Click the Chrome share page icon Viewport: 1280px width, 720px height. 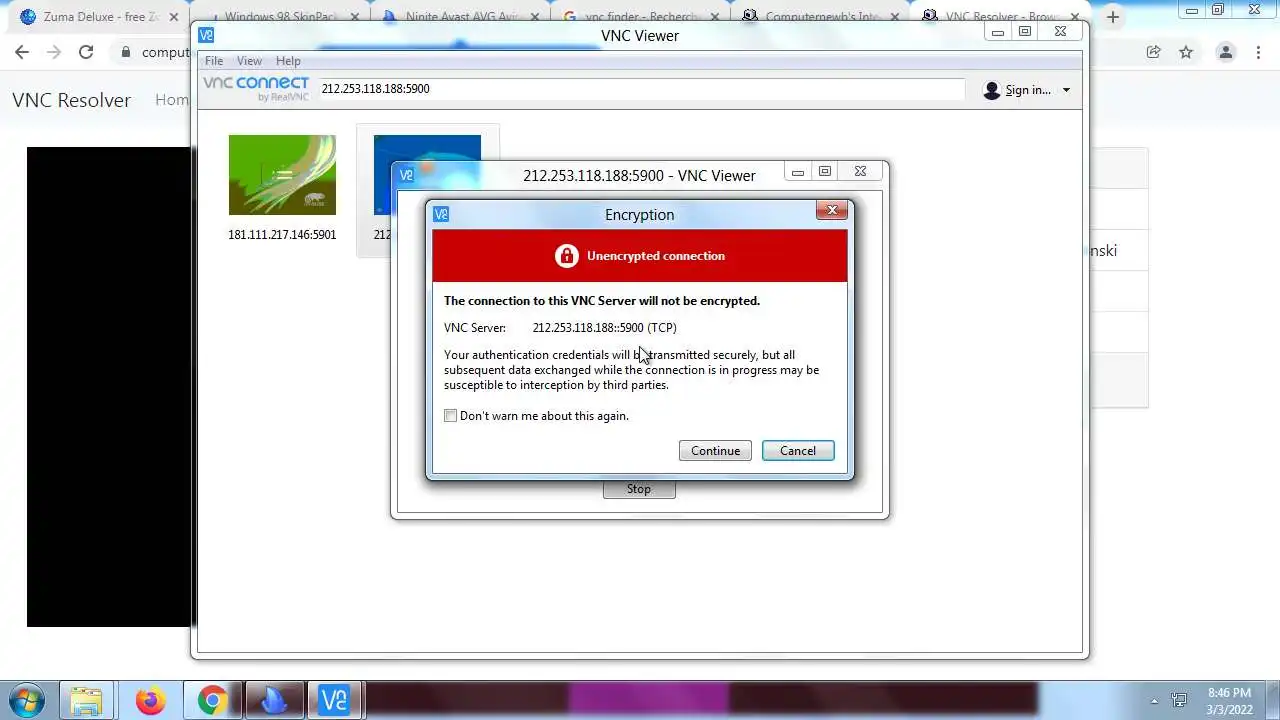pyautogui.click(x=1153, y=52)
